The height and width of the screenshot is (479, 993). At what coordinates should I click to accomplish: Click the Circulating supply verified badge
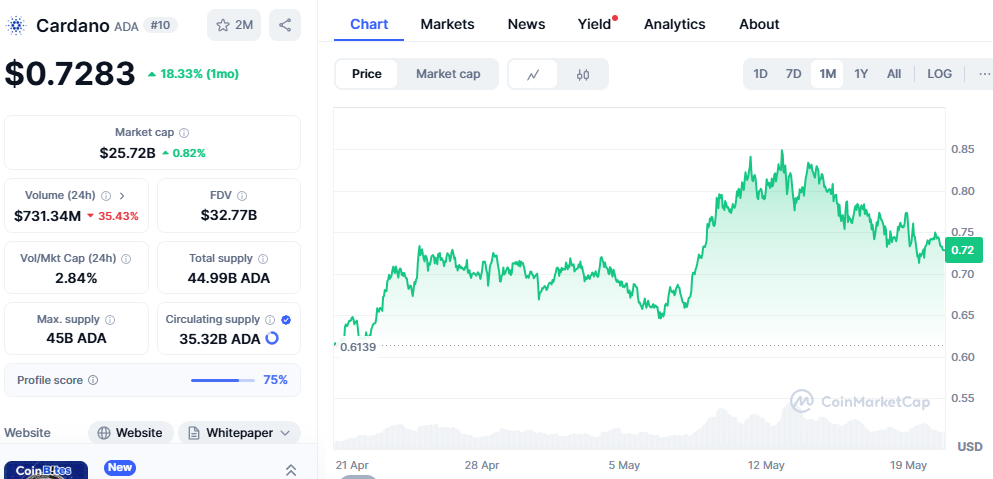286,320
